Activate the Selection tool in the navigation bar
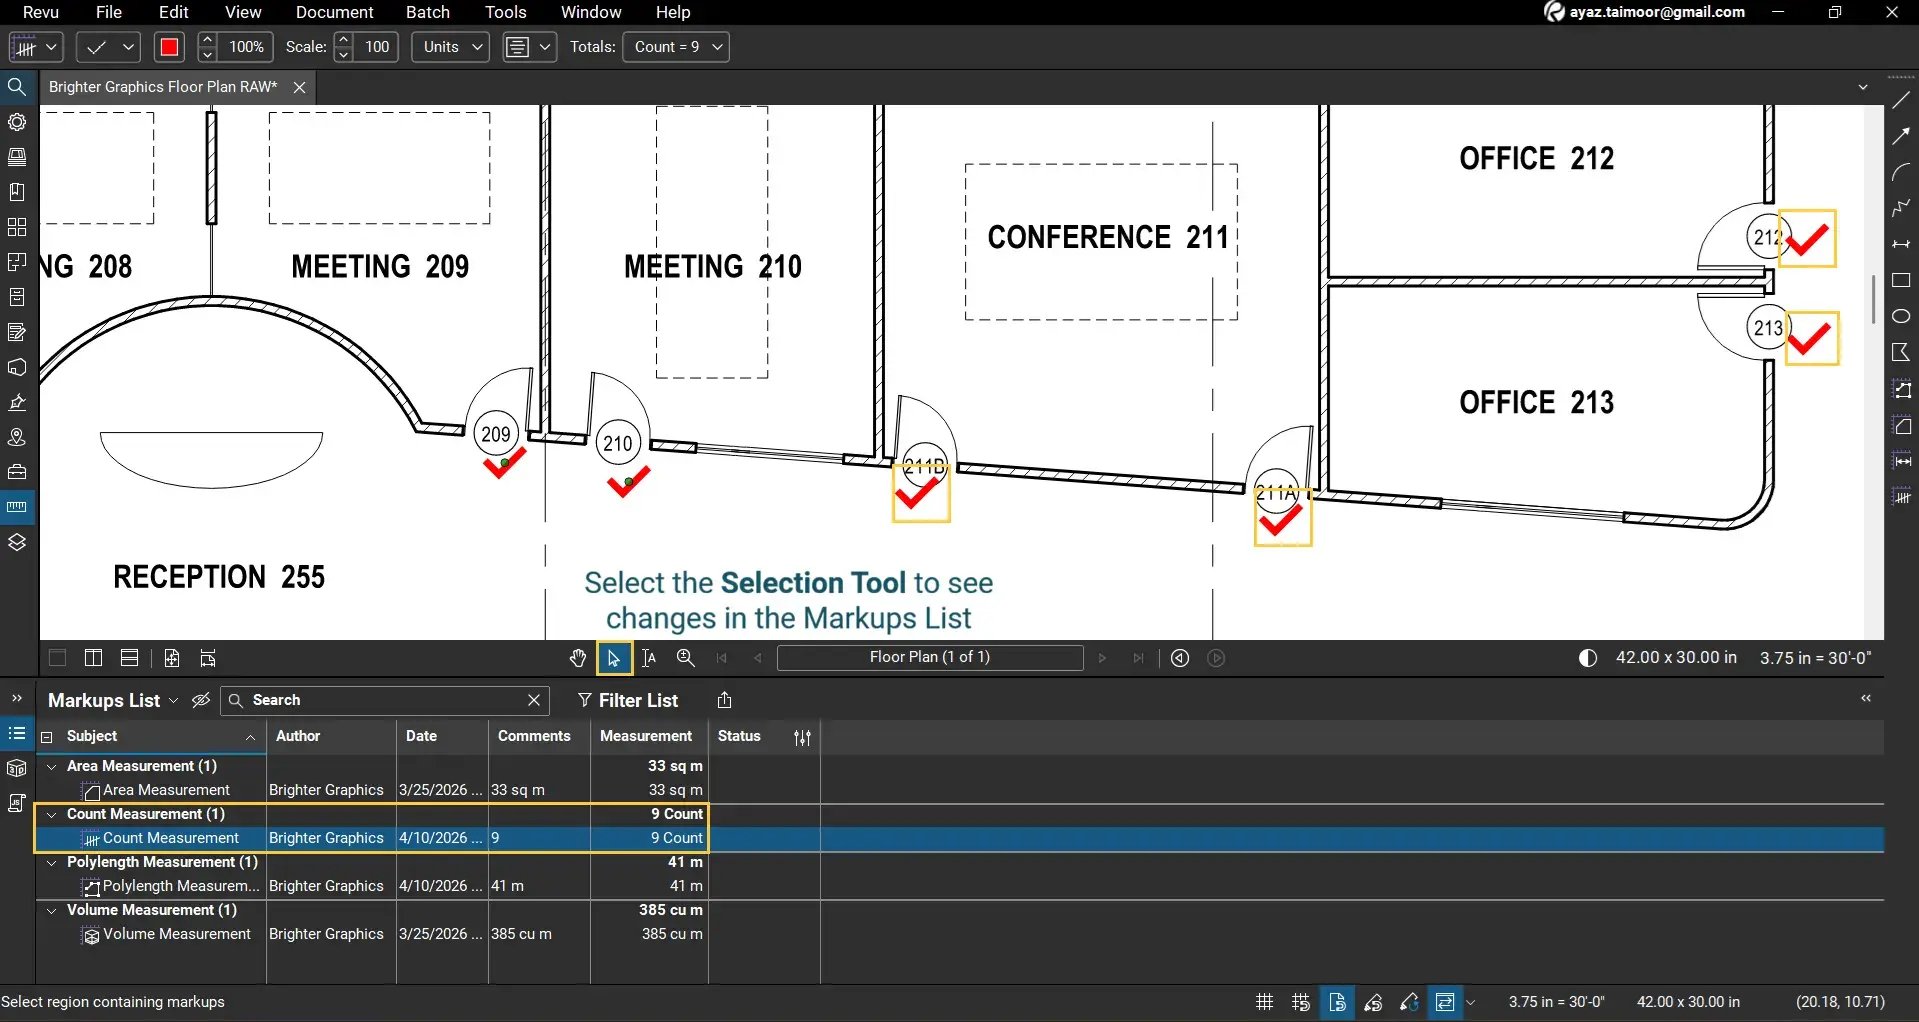1919x1022 pixels. pyautogui.click(x=614, y=658)
